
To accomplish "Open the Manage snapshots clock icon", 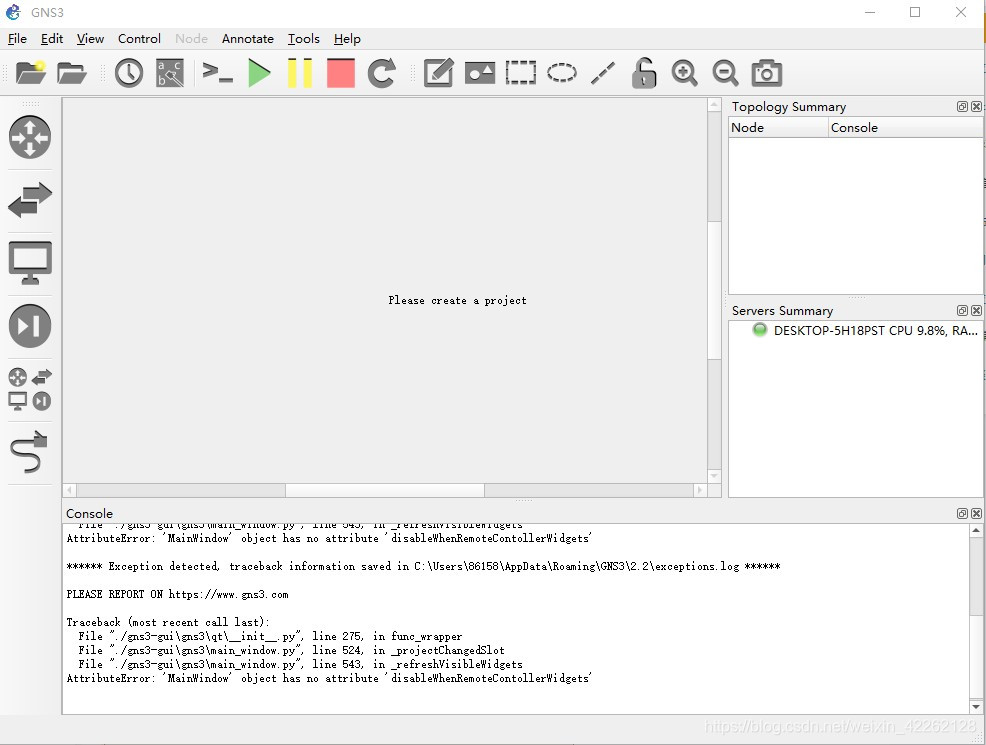I will coord(129,73).
